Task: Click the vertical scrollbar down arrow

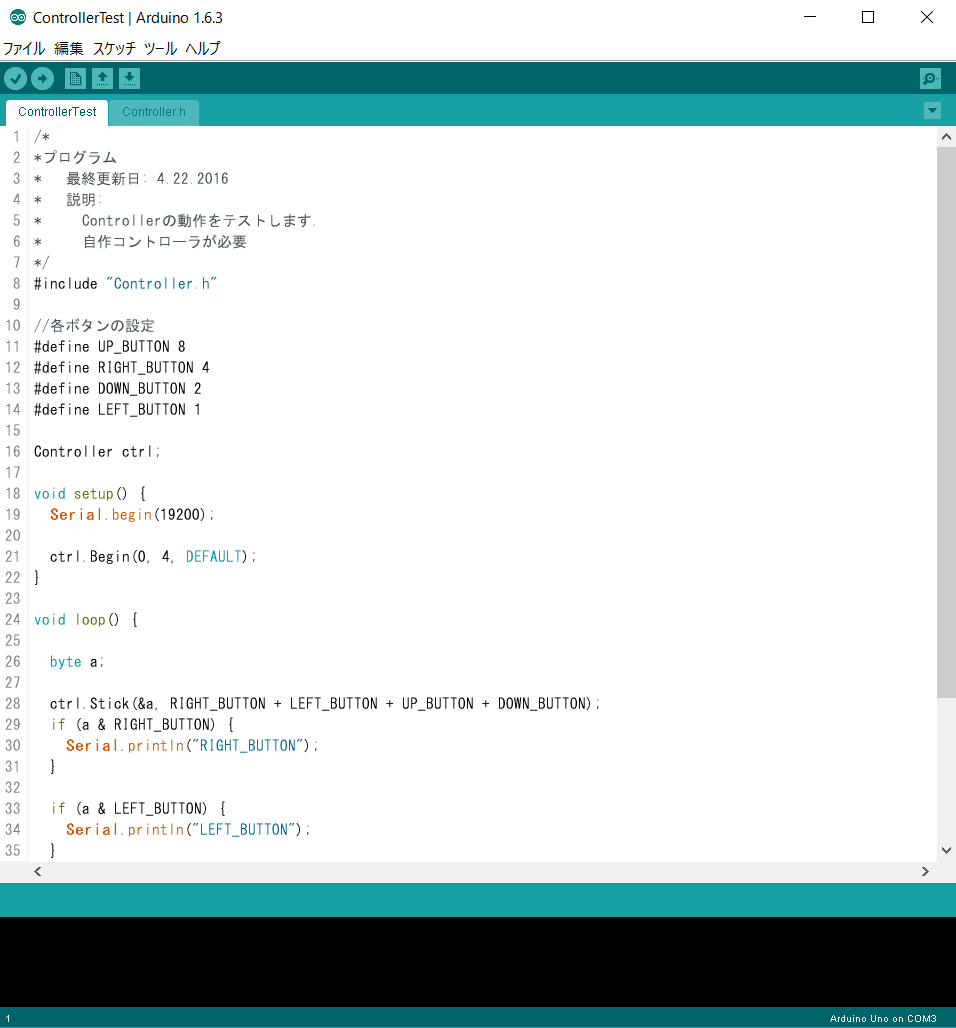Action: pyautogui.click(x=946, y=850)
